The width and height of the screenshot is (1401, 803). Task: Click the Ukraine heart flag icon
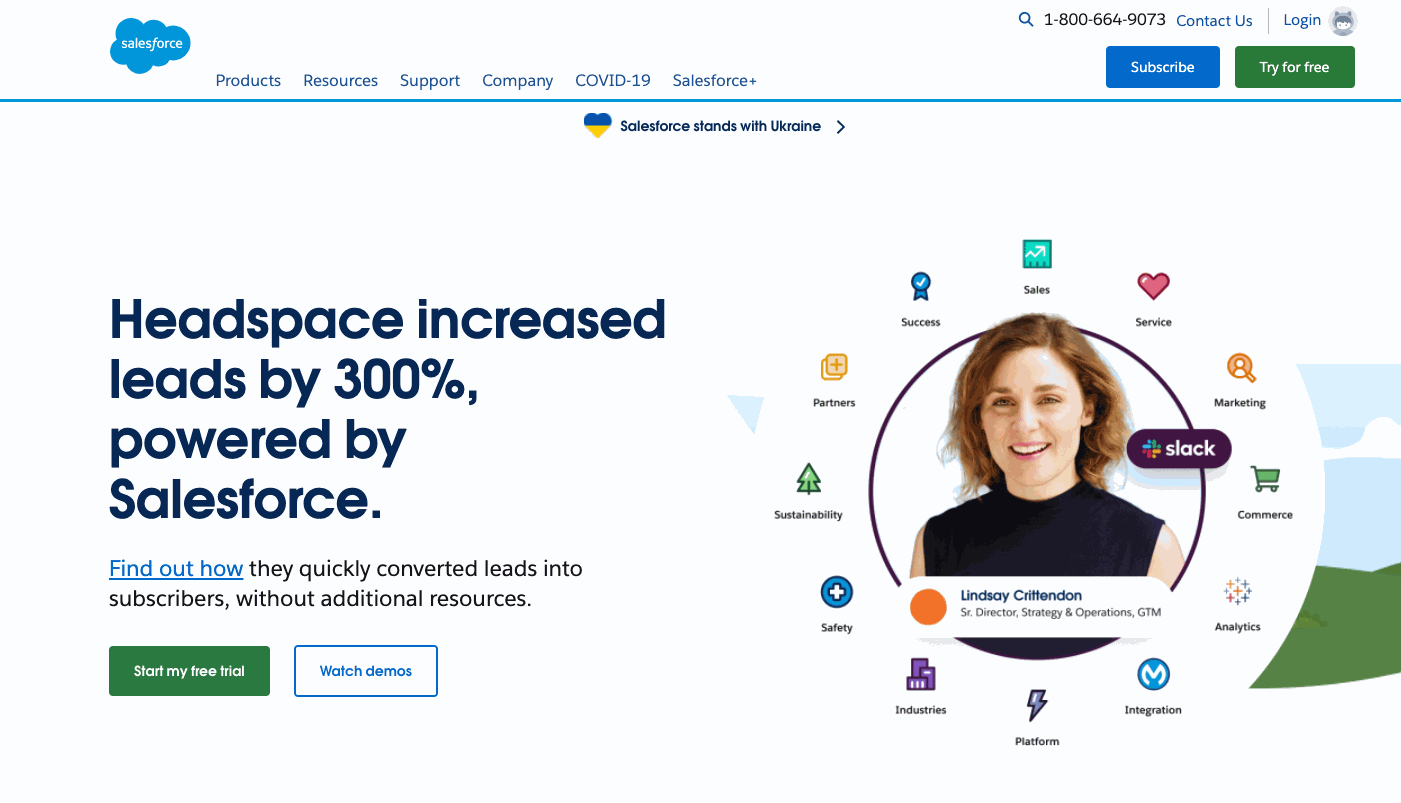point(597,126)
